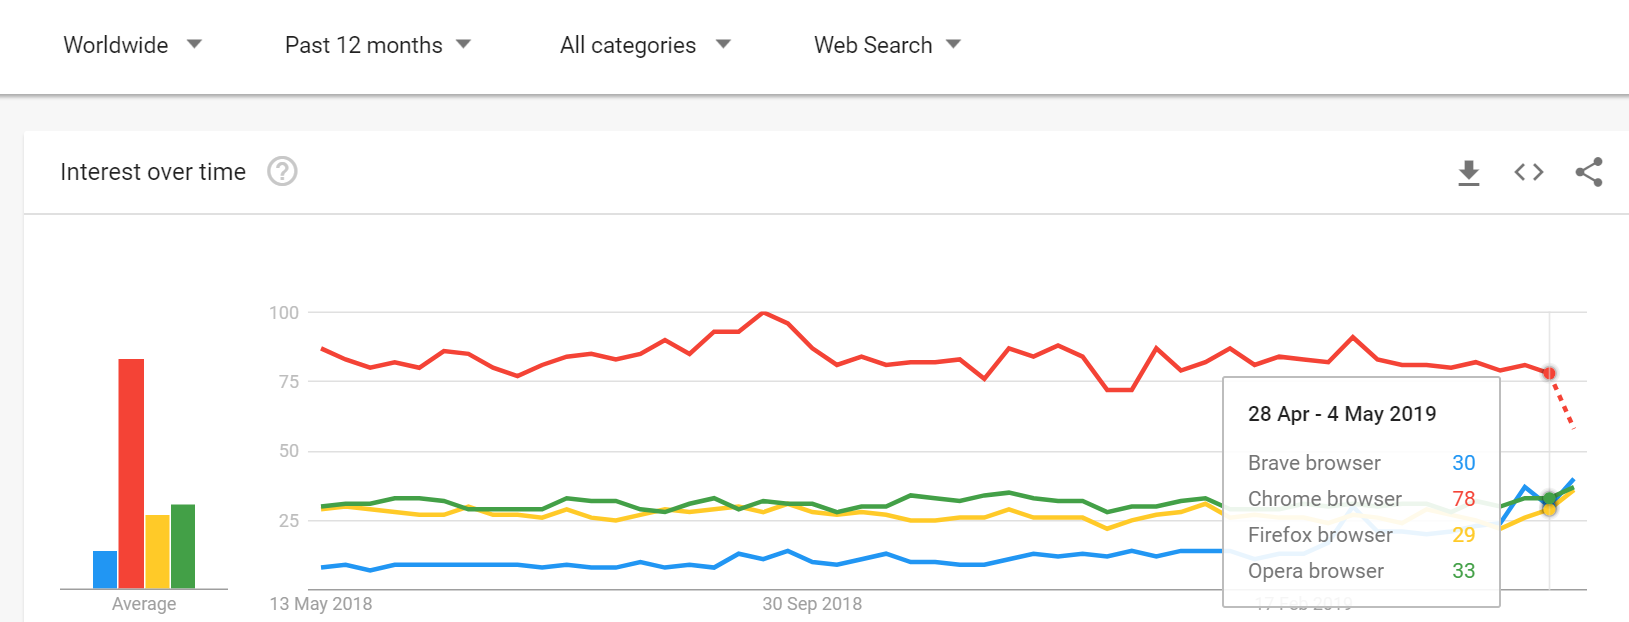Download the Interest over time data
The image size is (1629, 622).
1468,173
